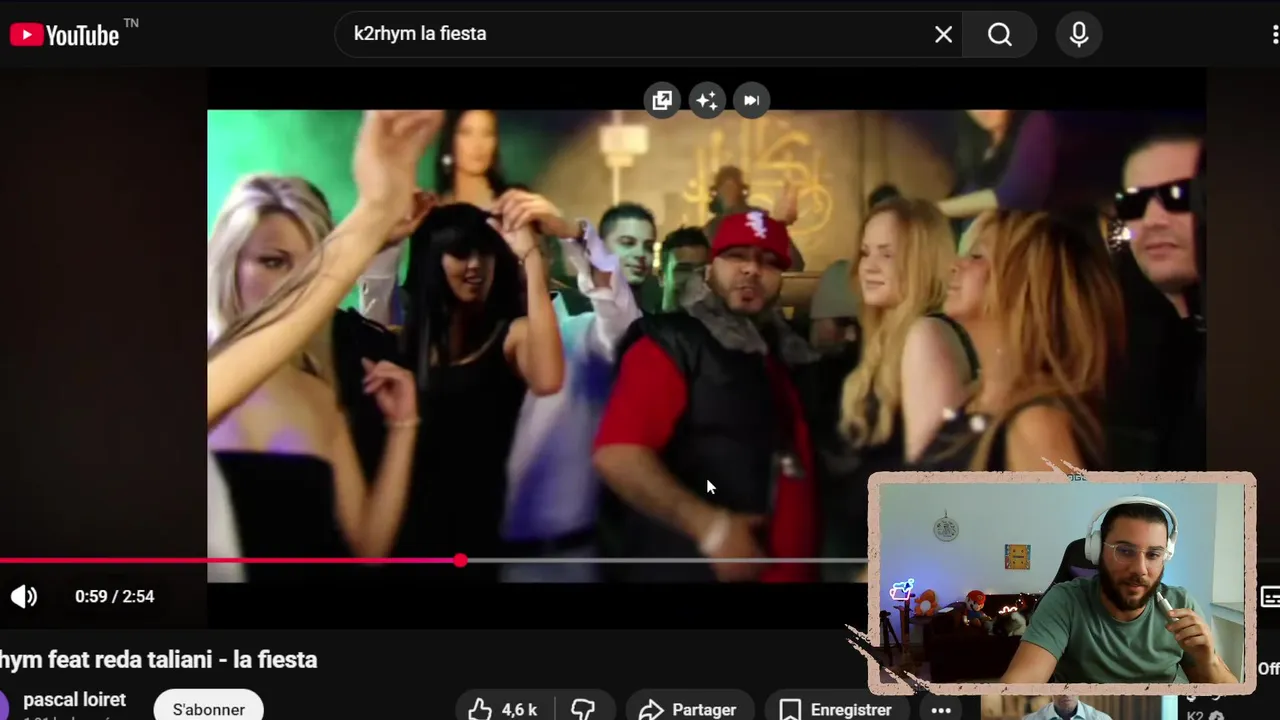Seek later by clicking the grey progress bar
This screenshot has width=1280, height=720.
[x=665, y=560]
